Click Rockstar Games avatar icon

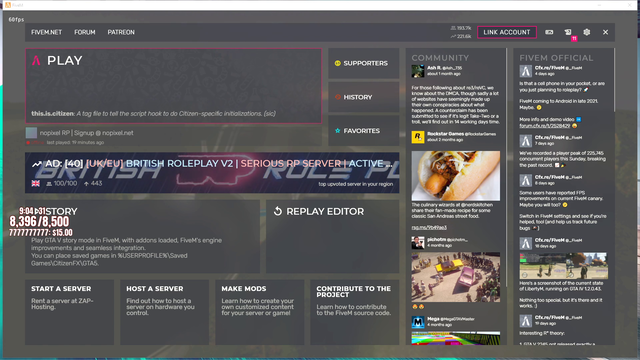[418, 137]
